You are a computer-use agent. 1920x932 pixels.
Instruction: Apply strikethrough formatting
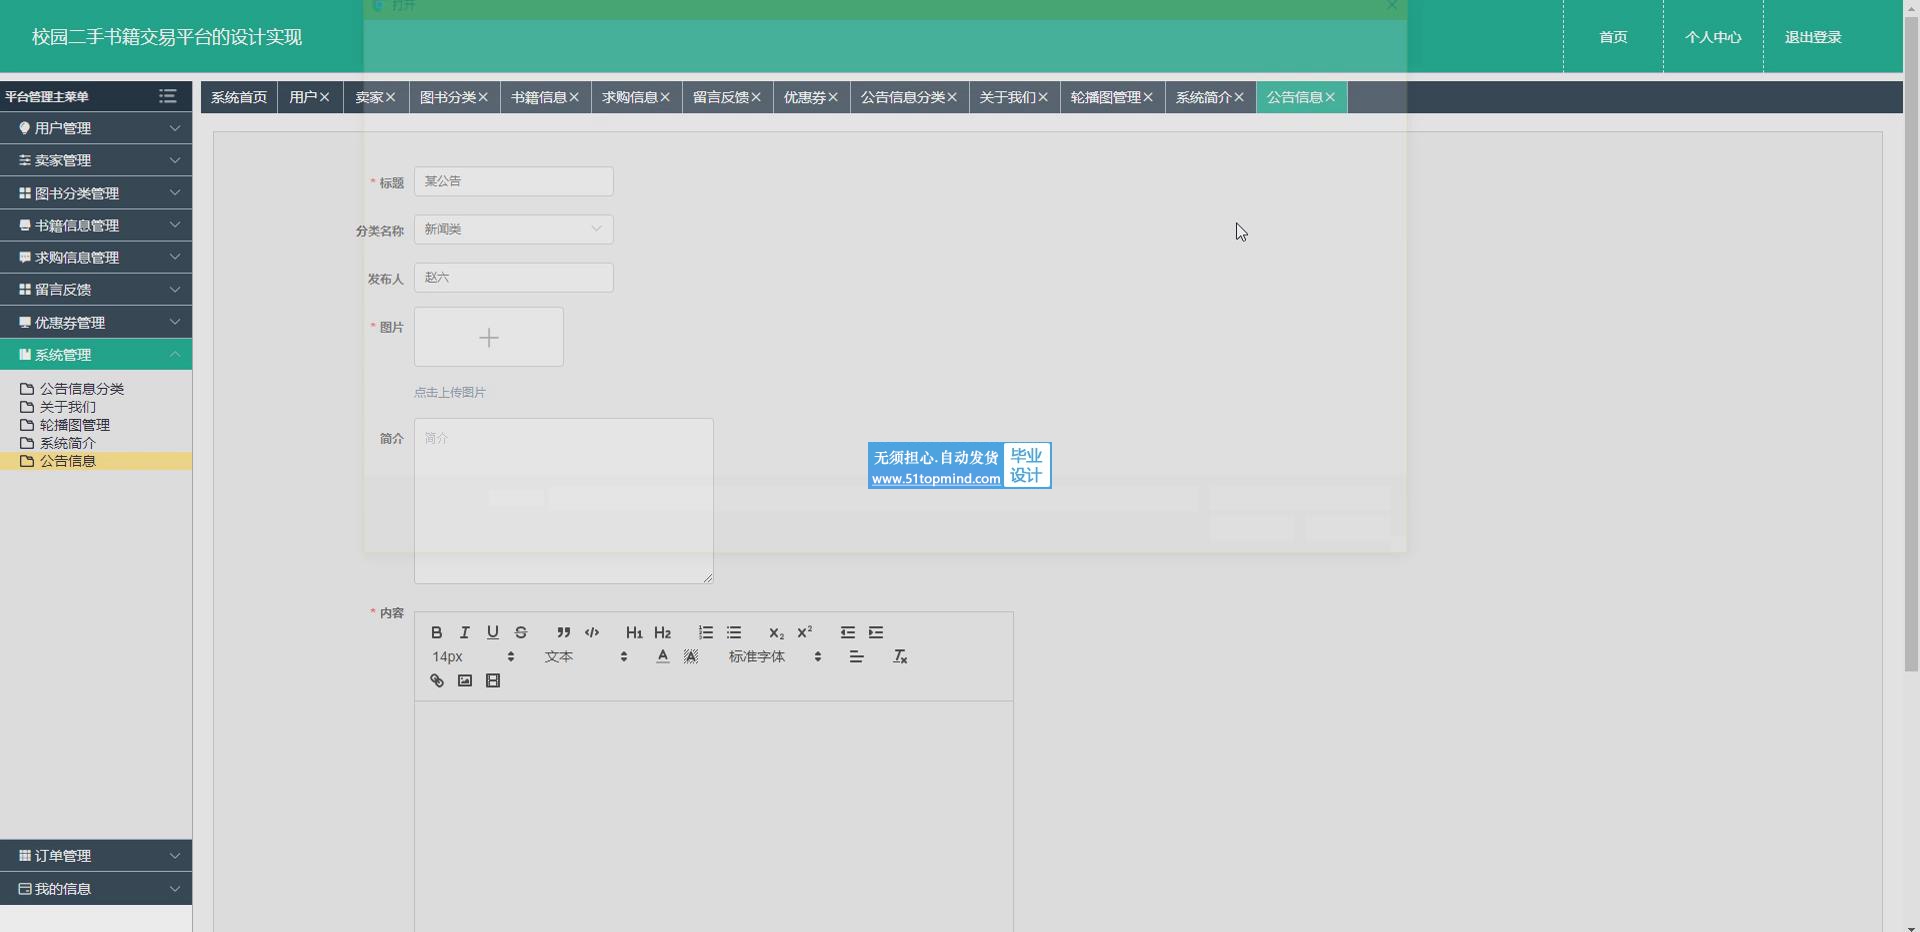pos(521,632)
